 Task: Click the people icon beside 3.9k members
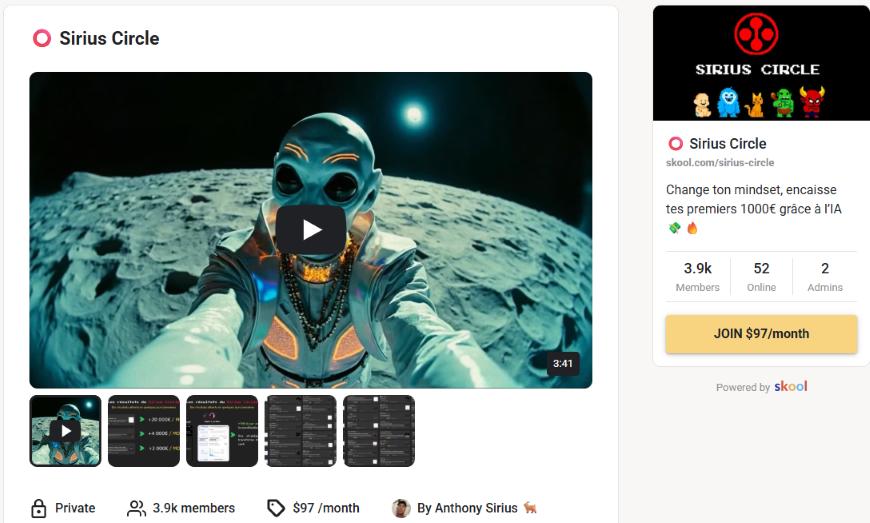click(136, 508)
